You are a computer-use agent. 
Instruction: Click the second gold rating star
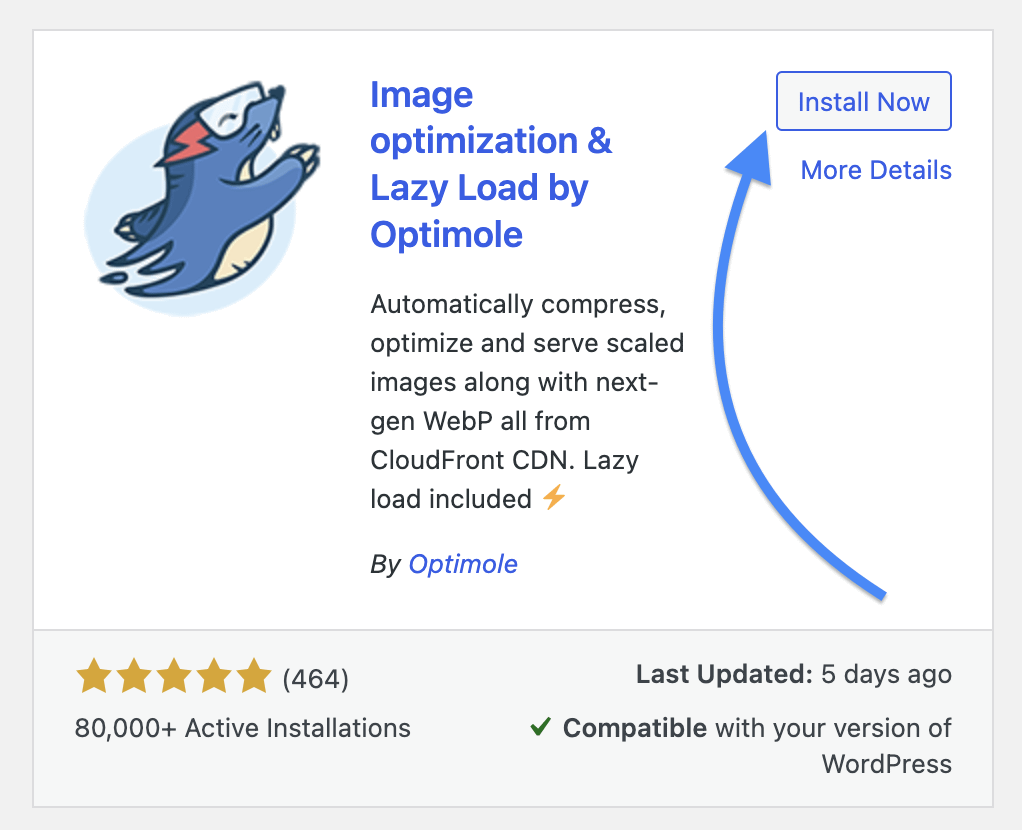(x=134, y=677)
